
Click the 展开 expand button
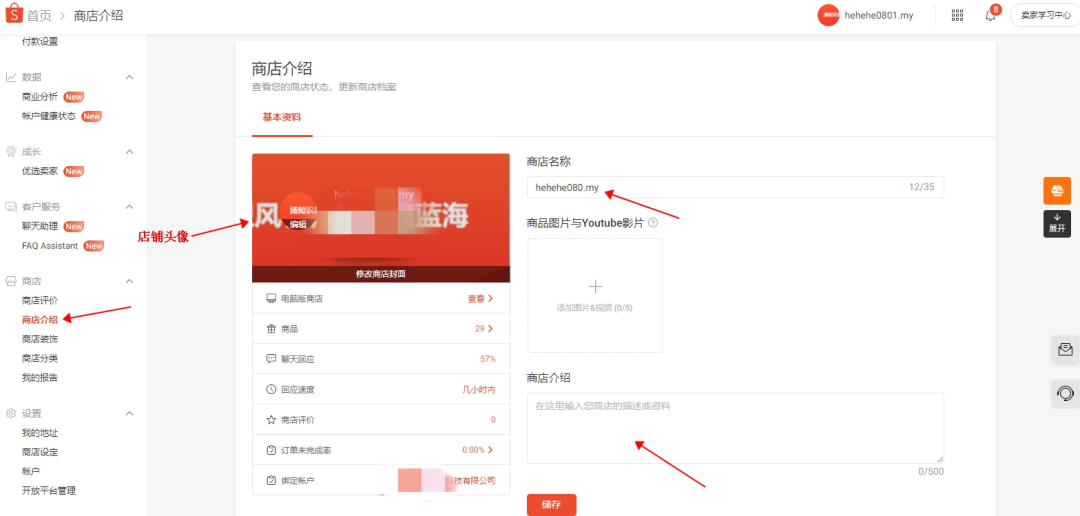1057,224
